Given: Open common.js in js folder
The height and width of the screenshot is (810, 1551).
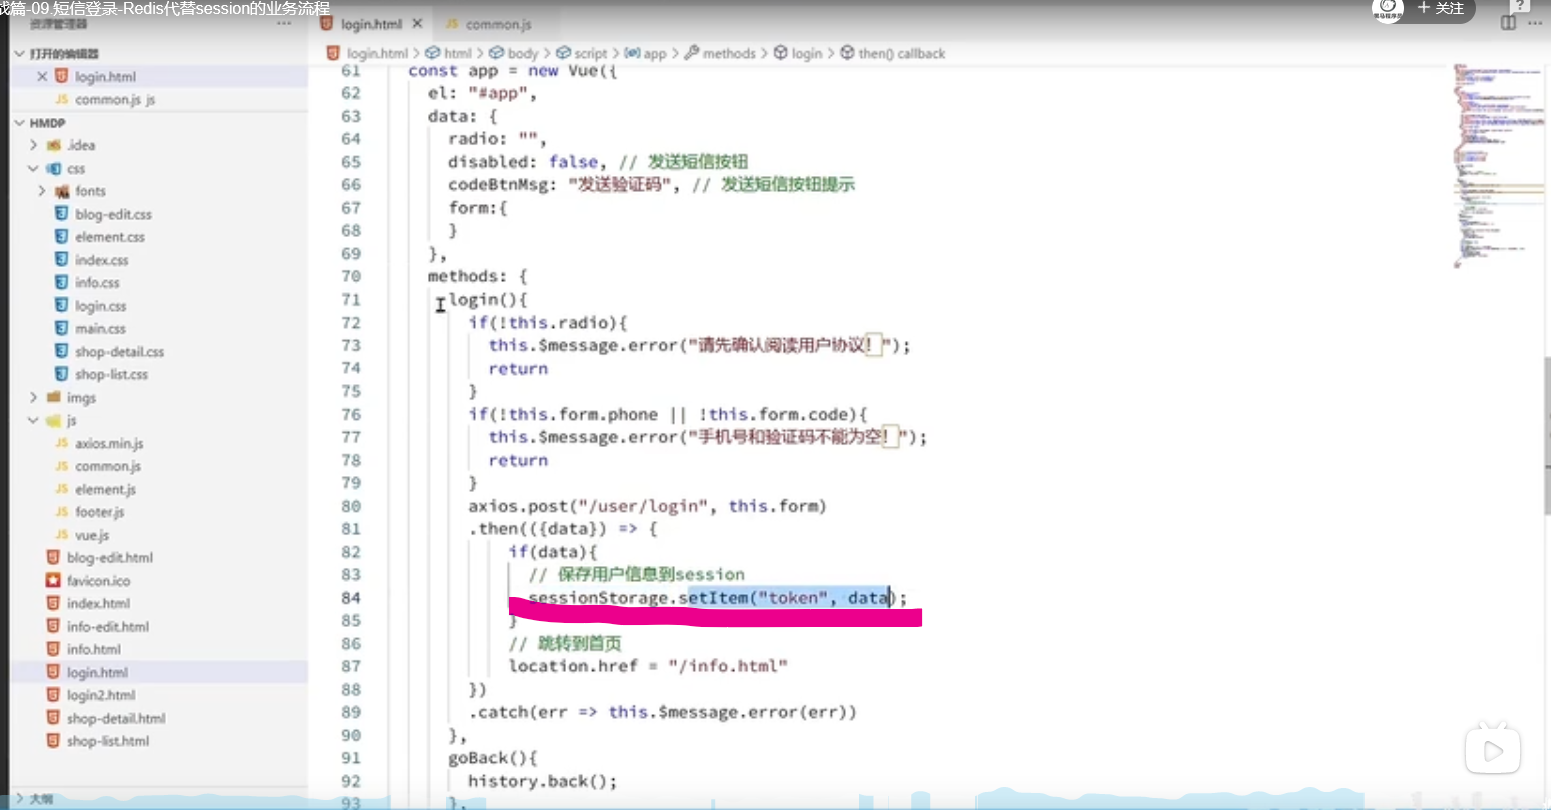Looking at the screenshot, I should tap(108, 467).
